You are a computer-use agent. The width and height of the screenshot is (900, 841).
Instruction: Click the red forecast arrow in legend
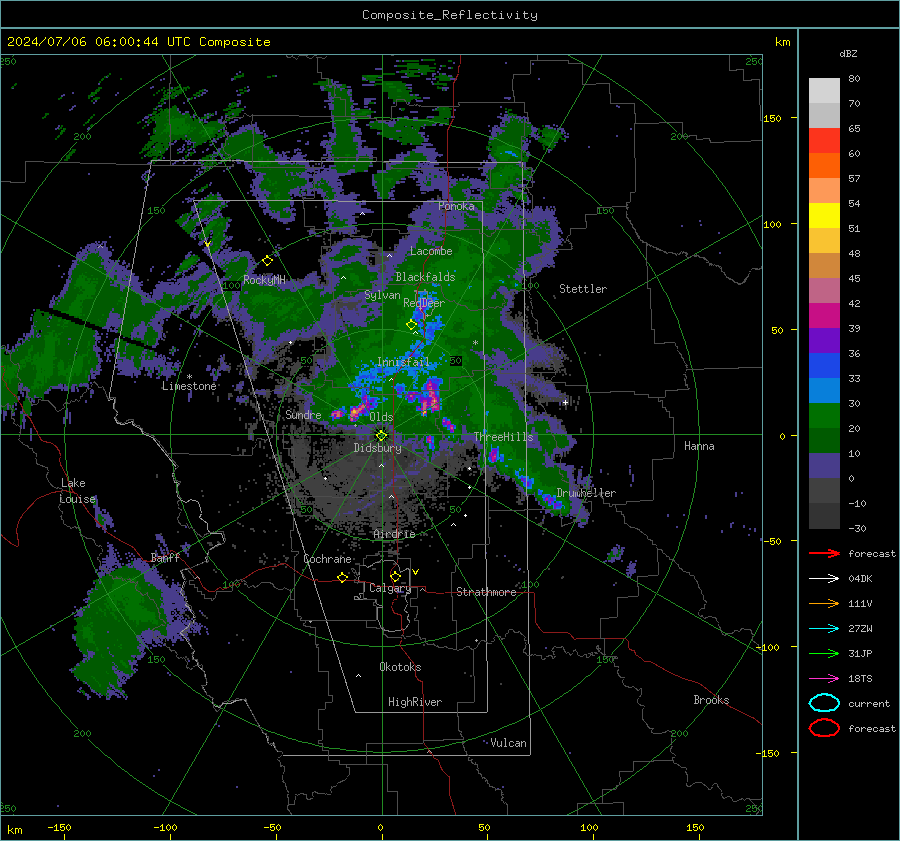click(824, 553)
